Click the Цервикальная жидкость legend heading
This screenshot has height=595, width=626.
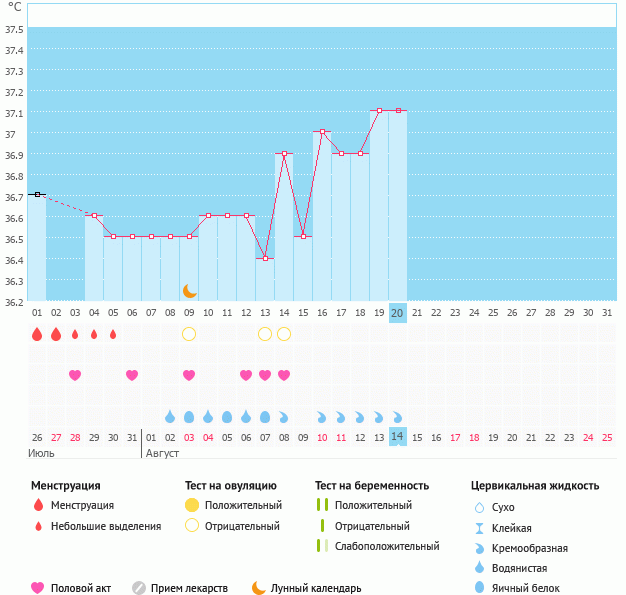(535, 486)
